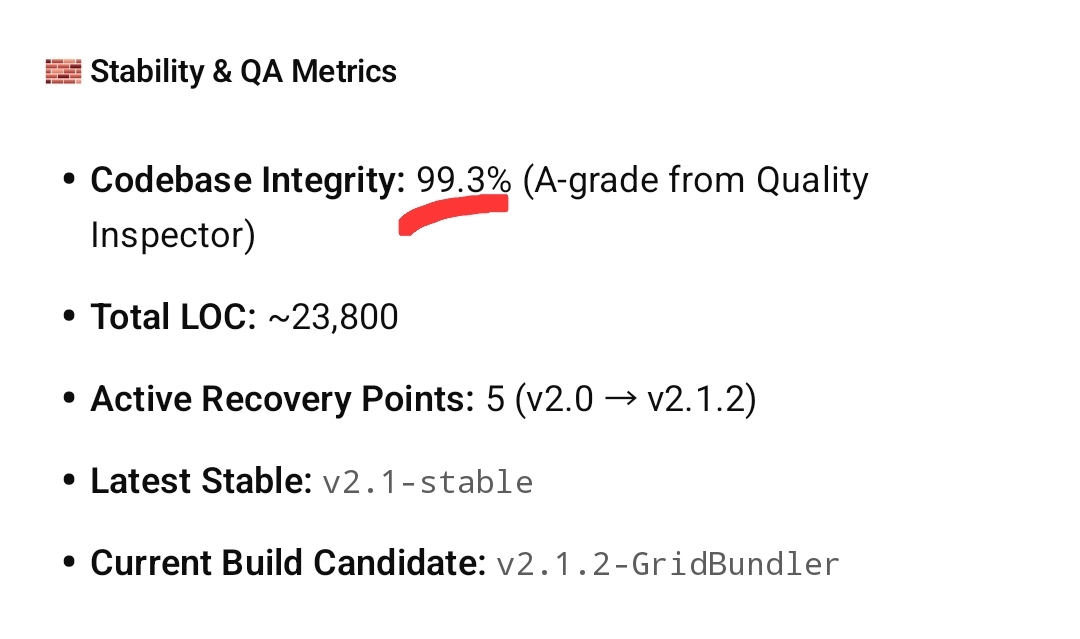Click the brick wall emoji icon
The height and width of the screenshot is (639, 1080).
63,72
